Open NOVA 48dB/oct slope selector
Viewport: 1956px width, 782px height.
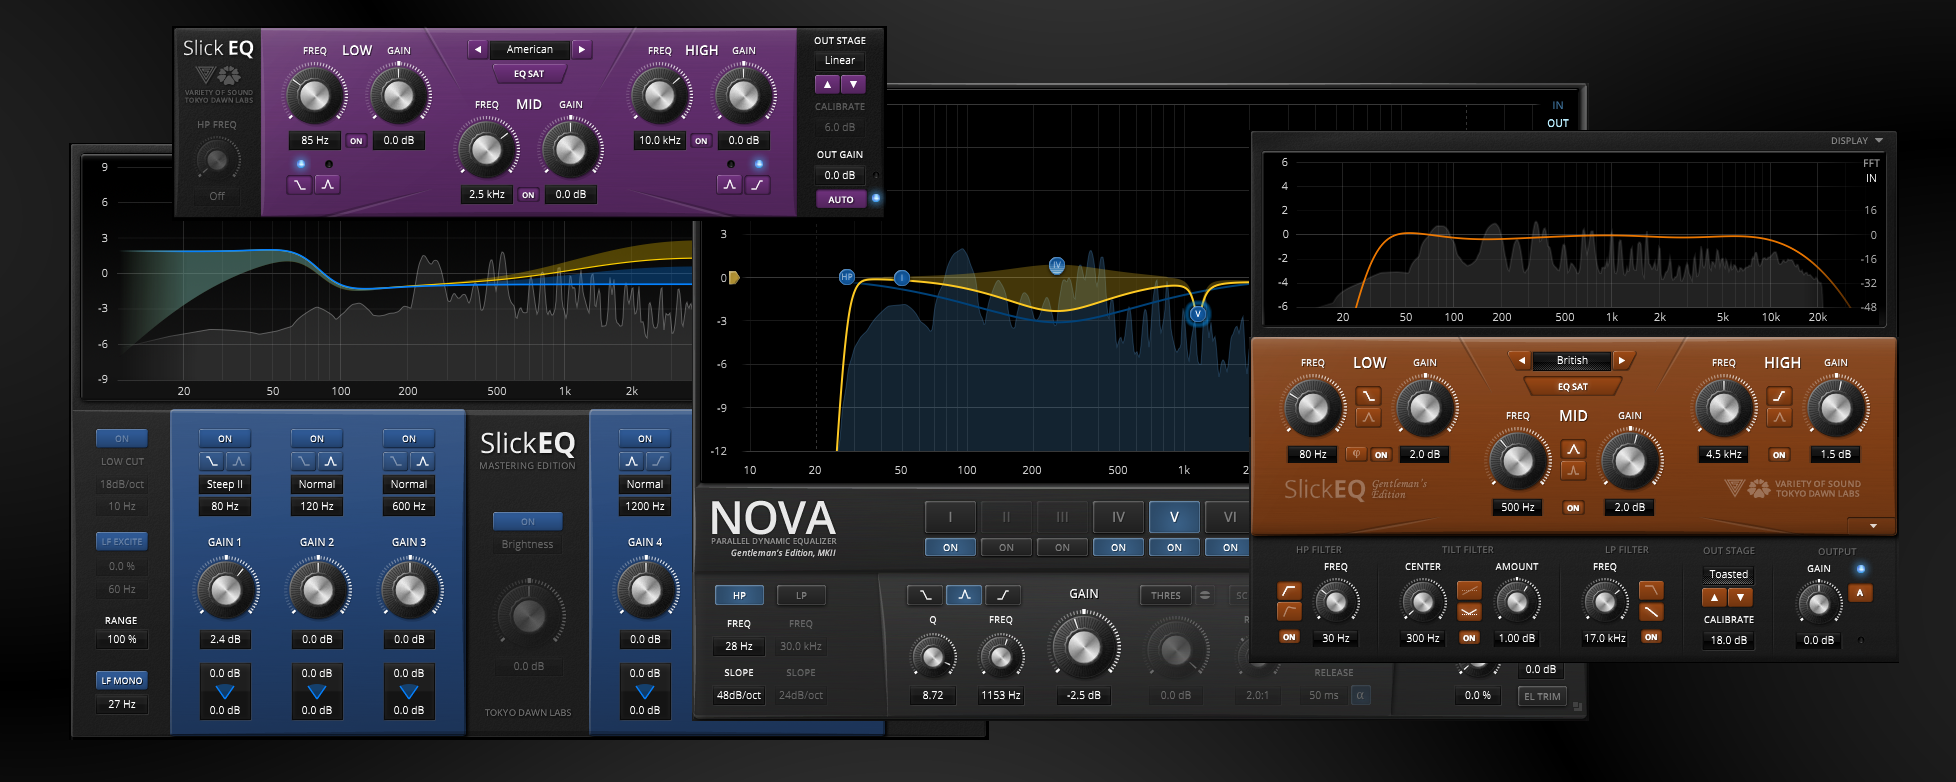tap(739, 695)
